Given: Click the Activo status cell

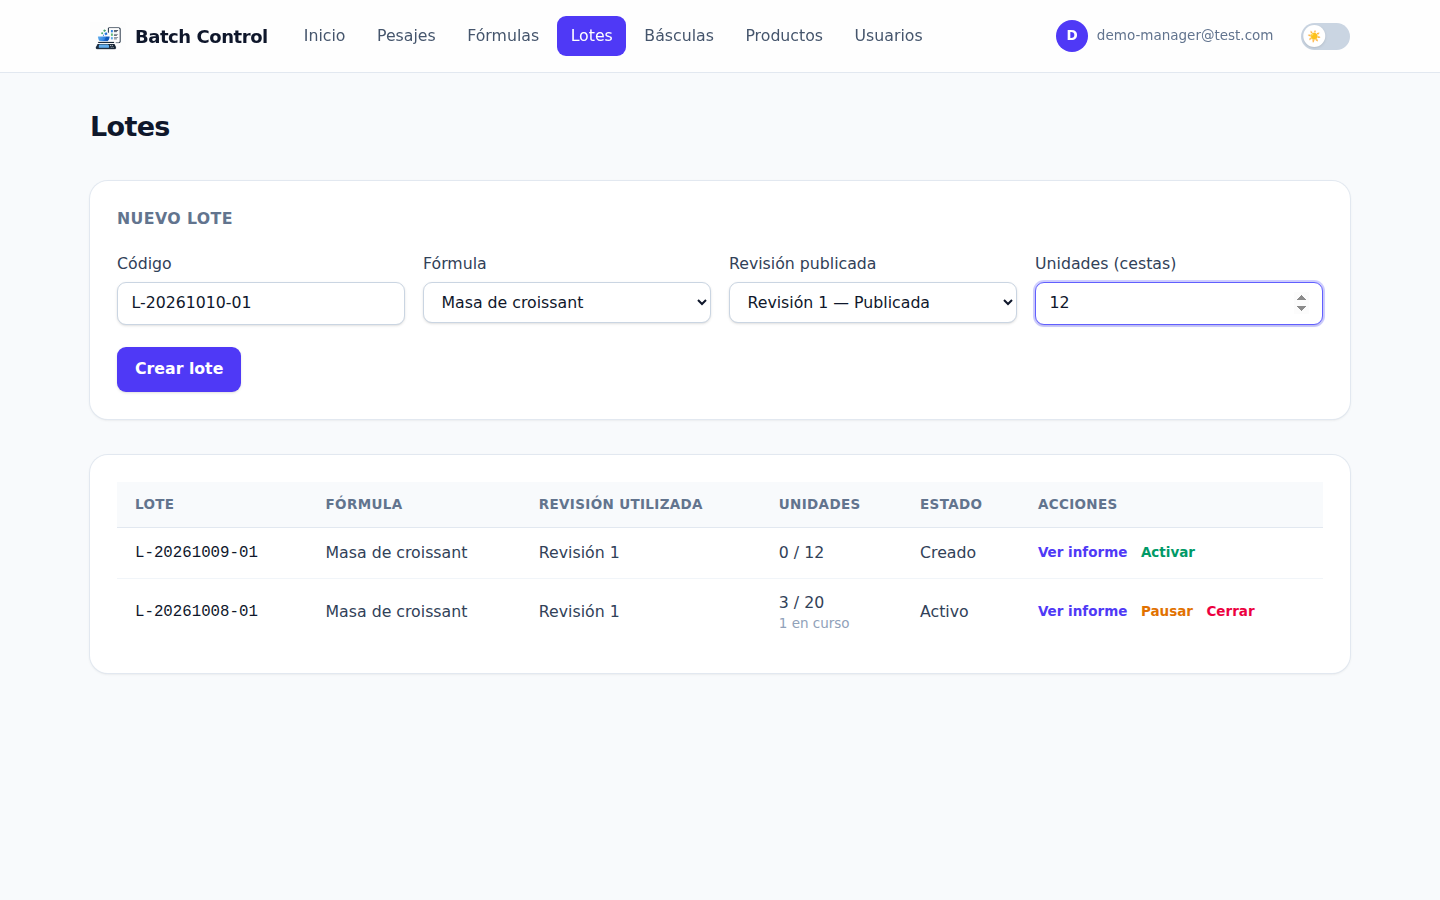Looking at the screenshot, I should pos(944,611).
